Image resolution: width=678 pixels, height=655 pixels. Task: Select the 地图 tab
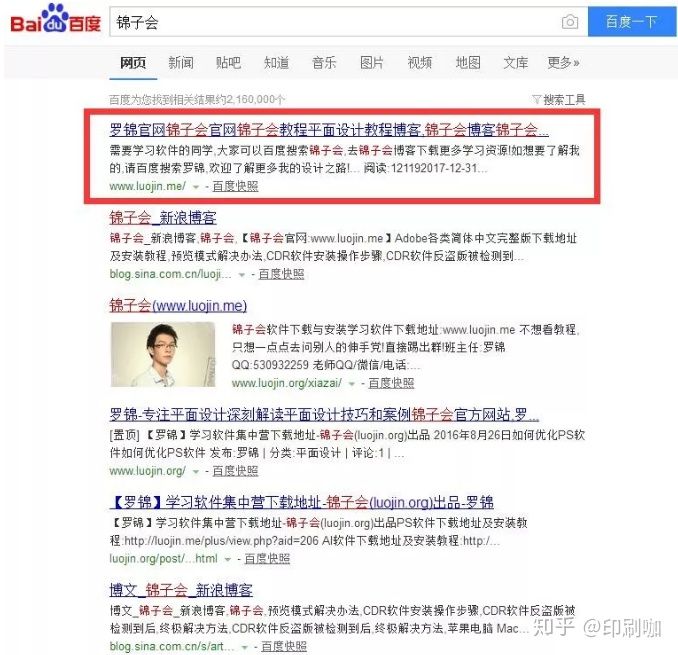point(468,63)
